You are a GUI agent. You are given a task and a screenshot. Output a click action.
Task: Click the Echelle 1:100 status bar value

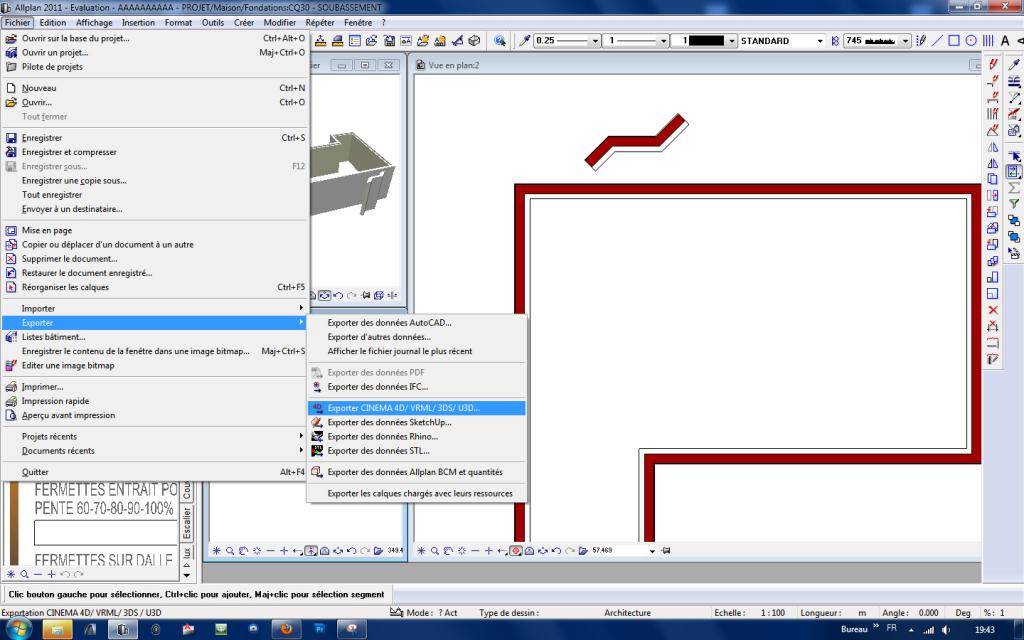point(773,613)
